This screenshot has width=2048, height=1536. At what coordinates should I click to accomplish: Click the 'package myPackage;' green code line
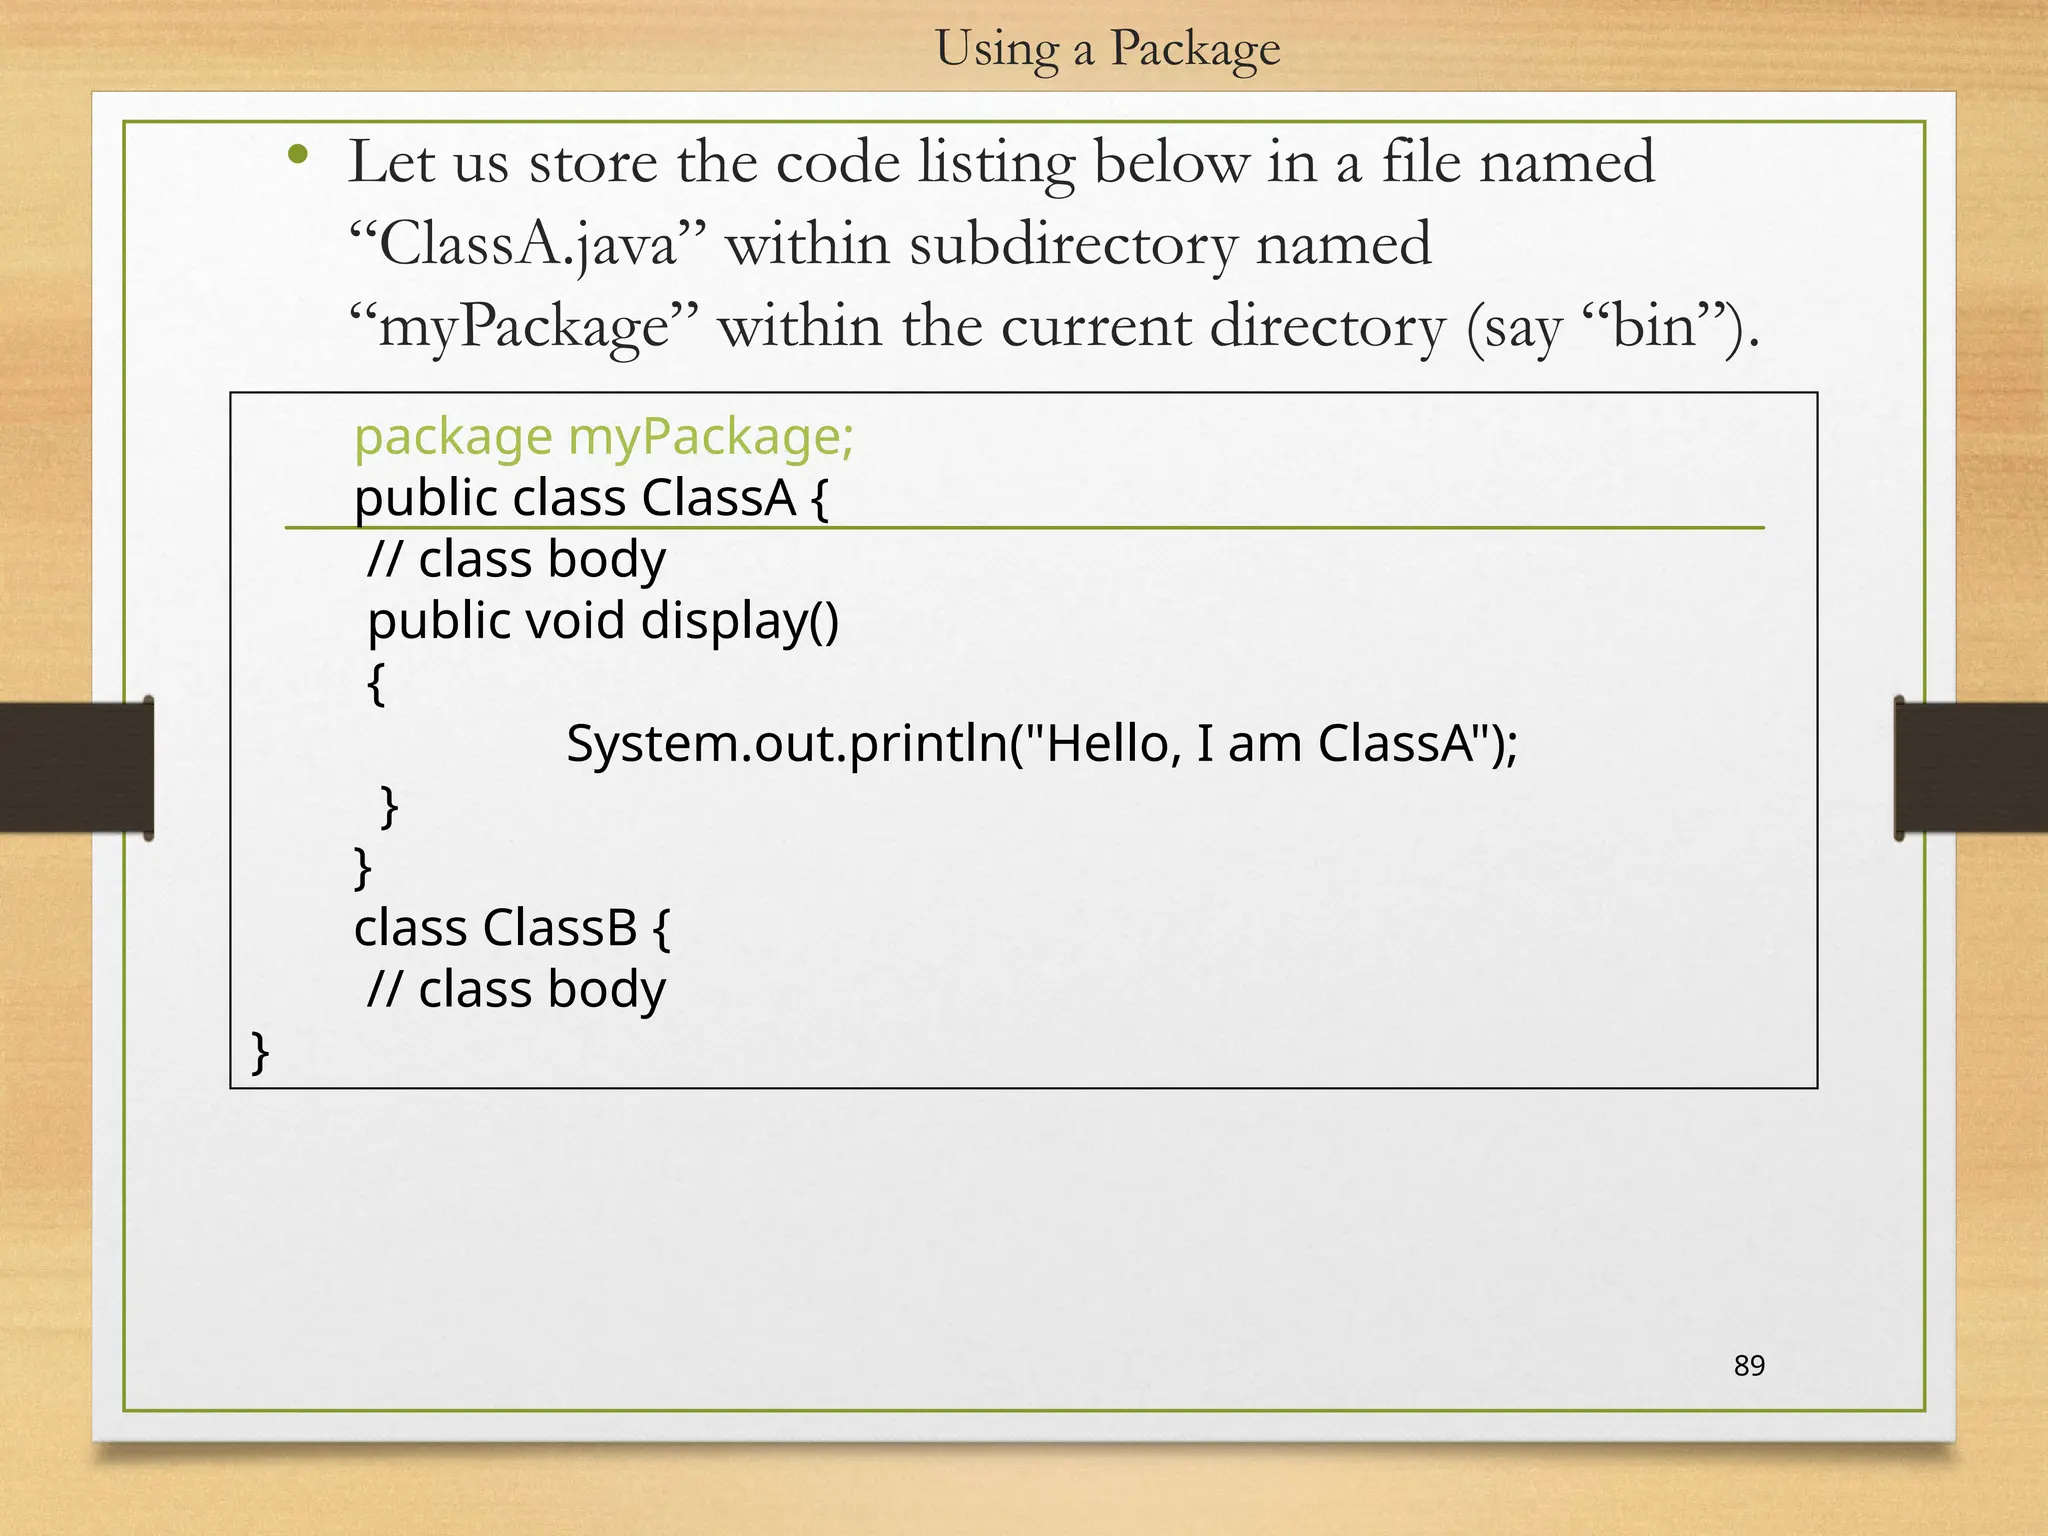(x=604, y=437)
